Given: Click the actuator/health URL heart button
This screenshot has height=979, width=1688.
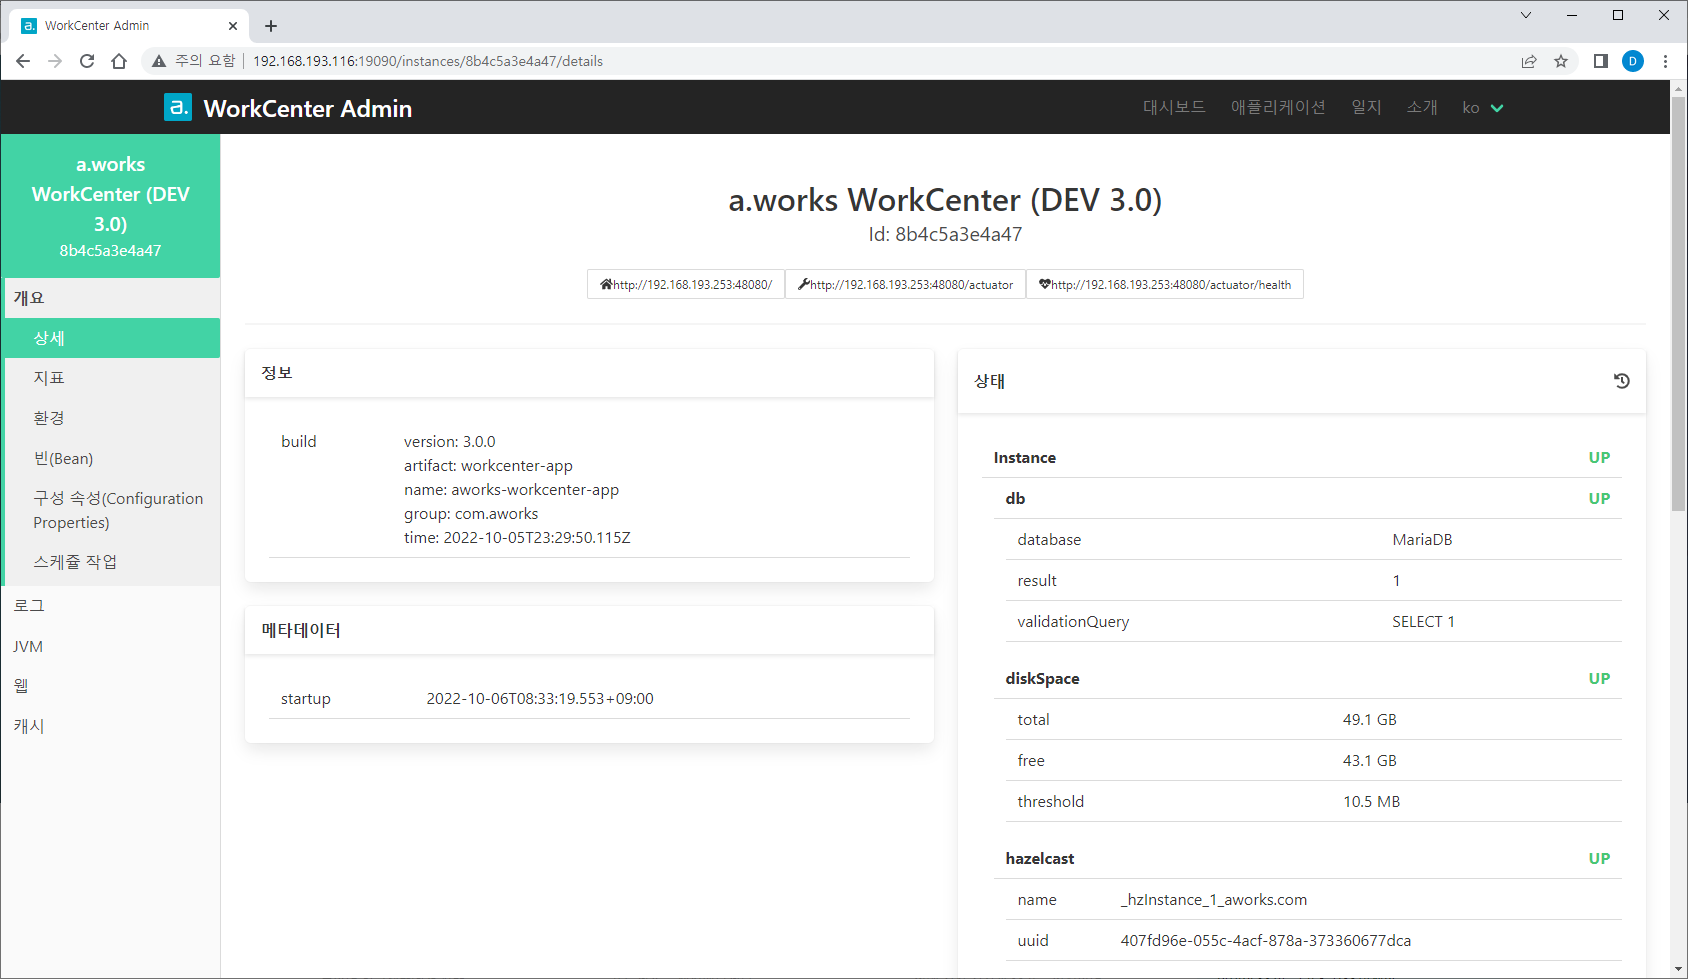Looking at the screenshot, I should pos(1165,284).
